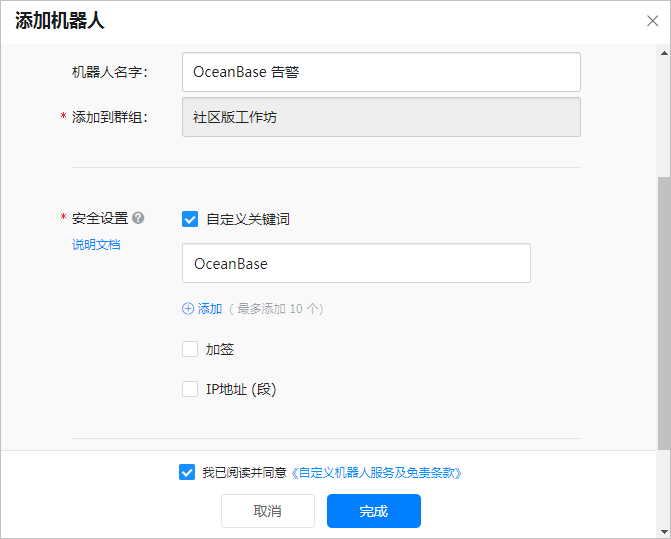Enable the IP地址 (段) checkbox
The image size is (671, 539).
tap(190, 389)
